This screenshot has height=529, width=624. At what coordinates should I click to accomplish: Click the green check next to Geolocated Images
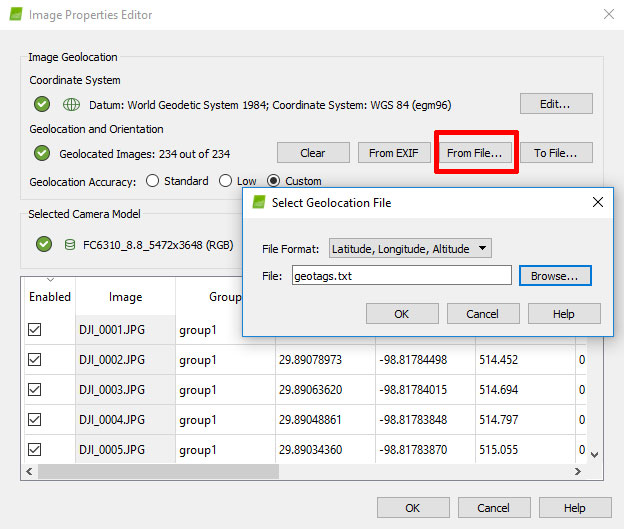[41, 153]
